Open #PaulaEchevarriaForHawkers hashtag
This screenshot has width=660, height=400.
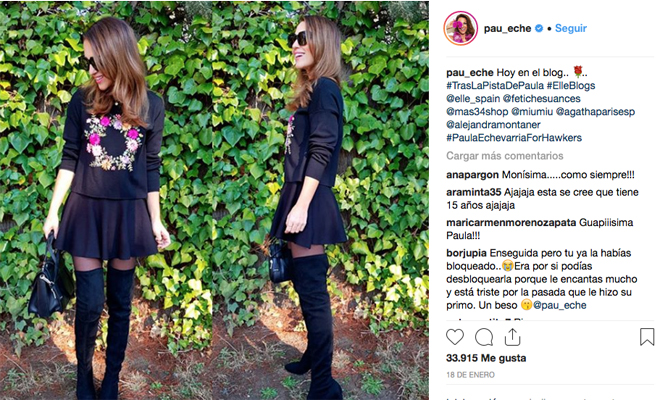coord(514,138)
